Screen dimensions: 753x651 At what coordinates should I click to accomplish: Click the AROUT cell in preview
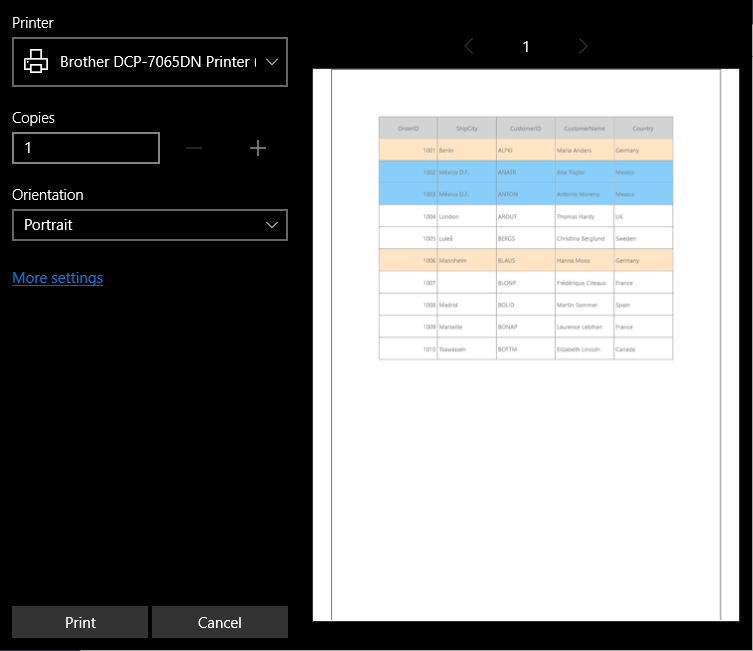click(525, 217)
